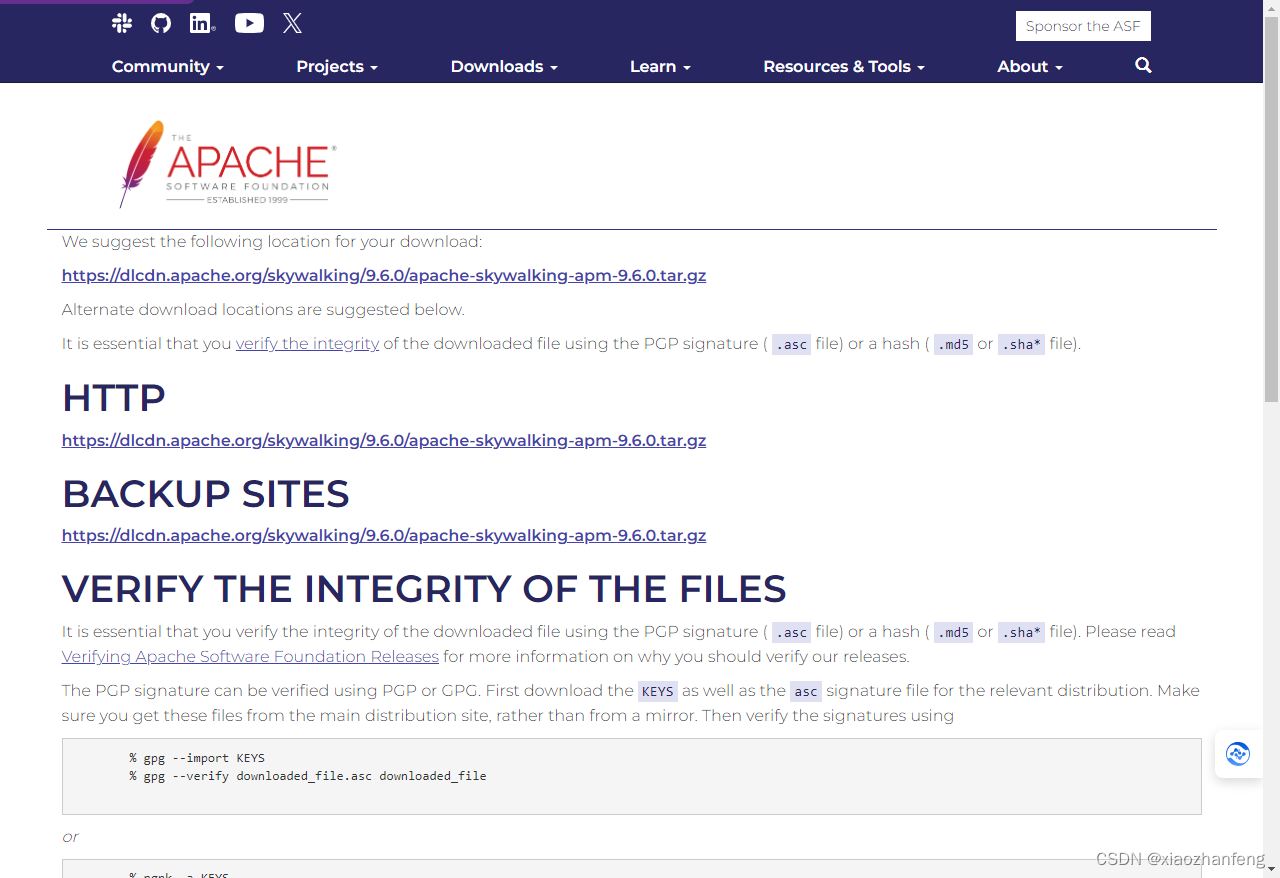Click the VERIFY THE INTEGRITY OF THE FILES heading

(x=424, y=589)
